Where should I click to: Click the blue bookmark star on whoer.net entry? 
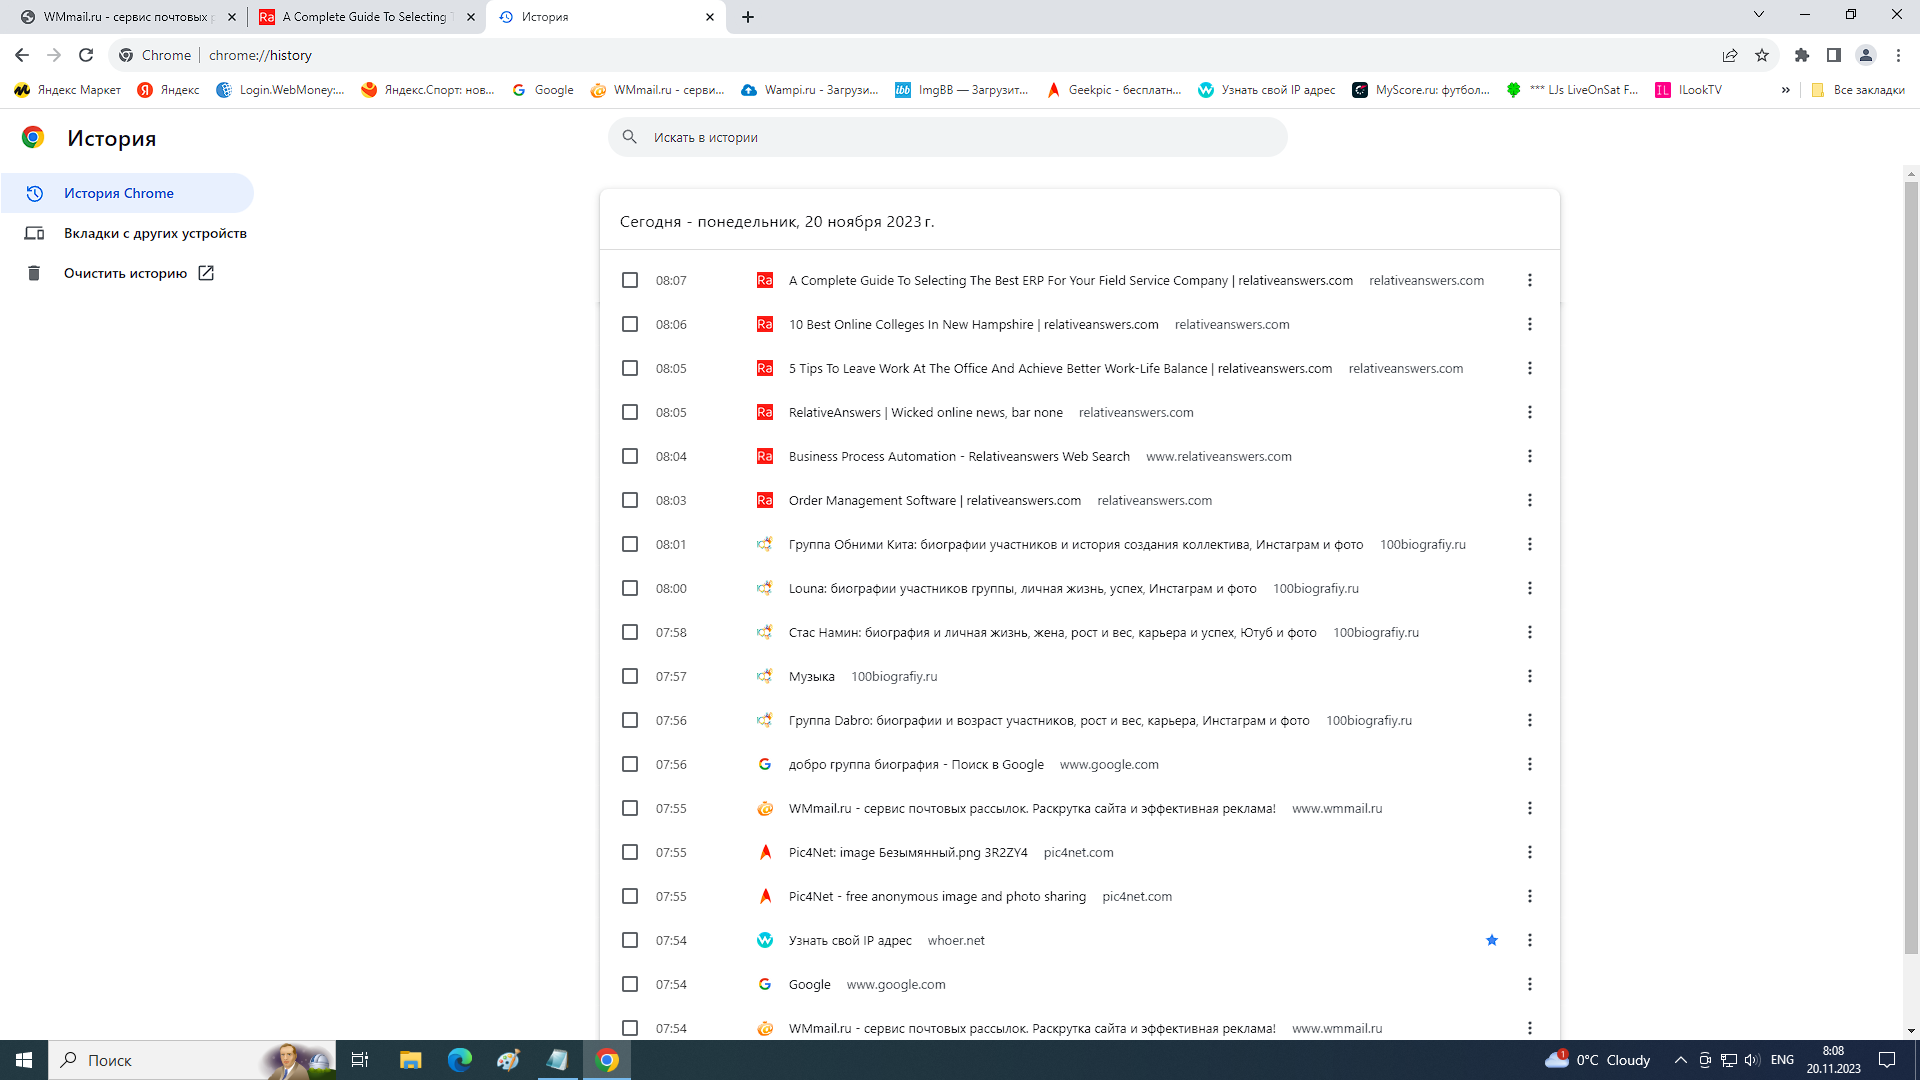click(1492, 940)
